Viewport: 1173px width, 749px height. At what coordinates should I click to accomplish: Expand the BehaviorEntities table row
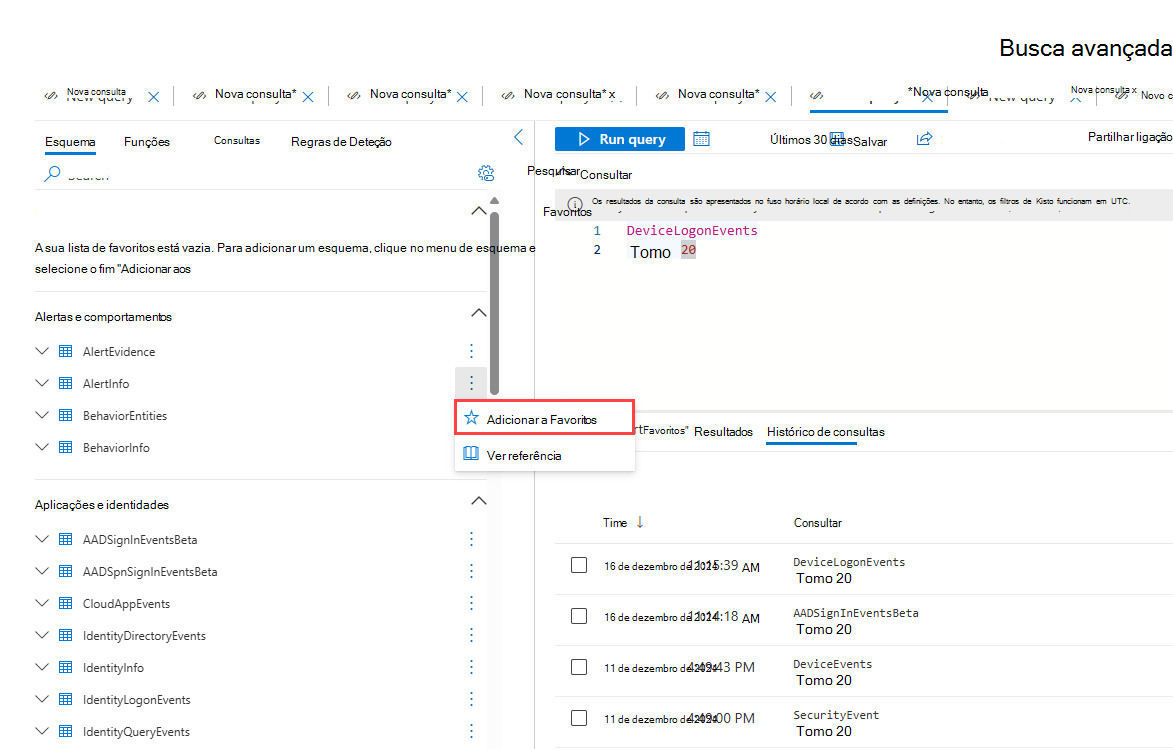(x=42, y=415)
